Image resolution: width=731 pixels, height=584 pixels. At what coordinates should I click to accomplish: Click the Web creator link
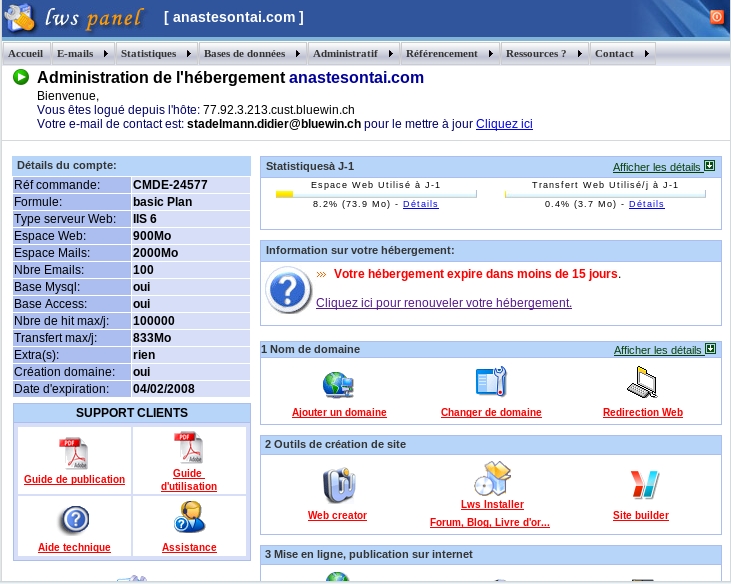(337, 515)
